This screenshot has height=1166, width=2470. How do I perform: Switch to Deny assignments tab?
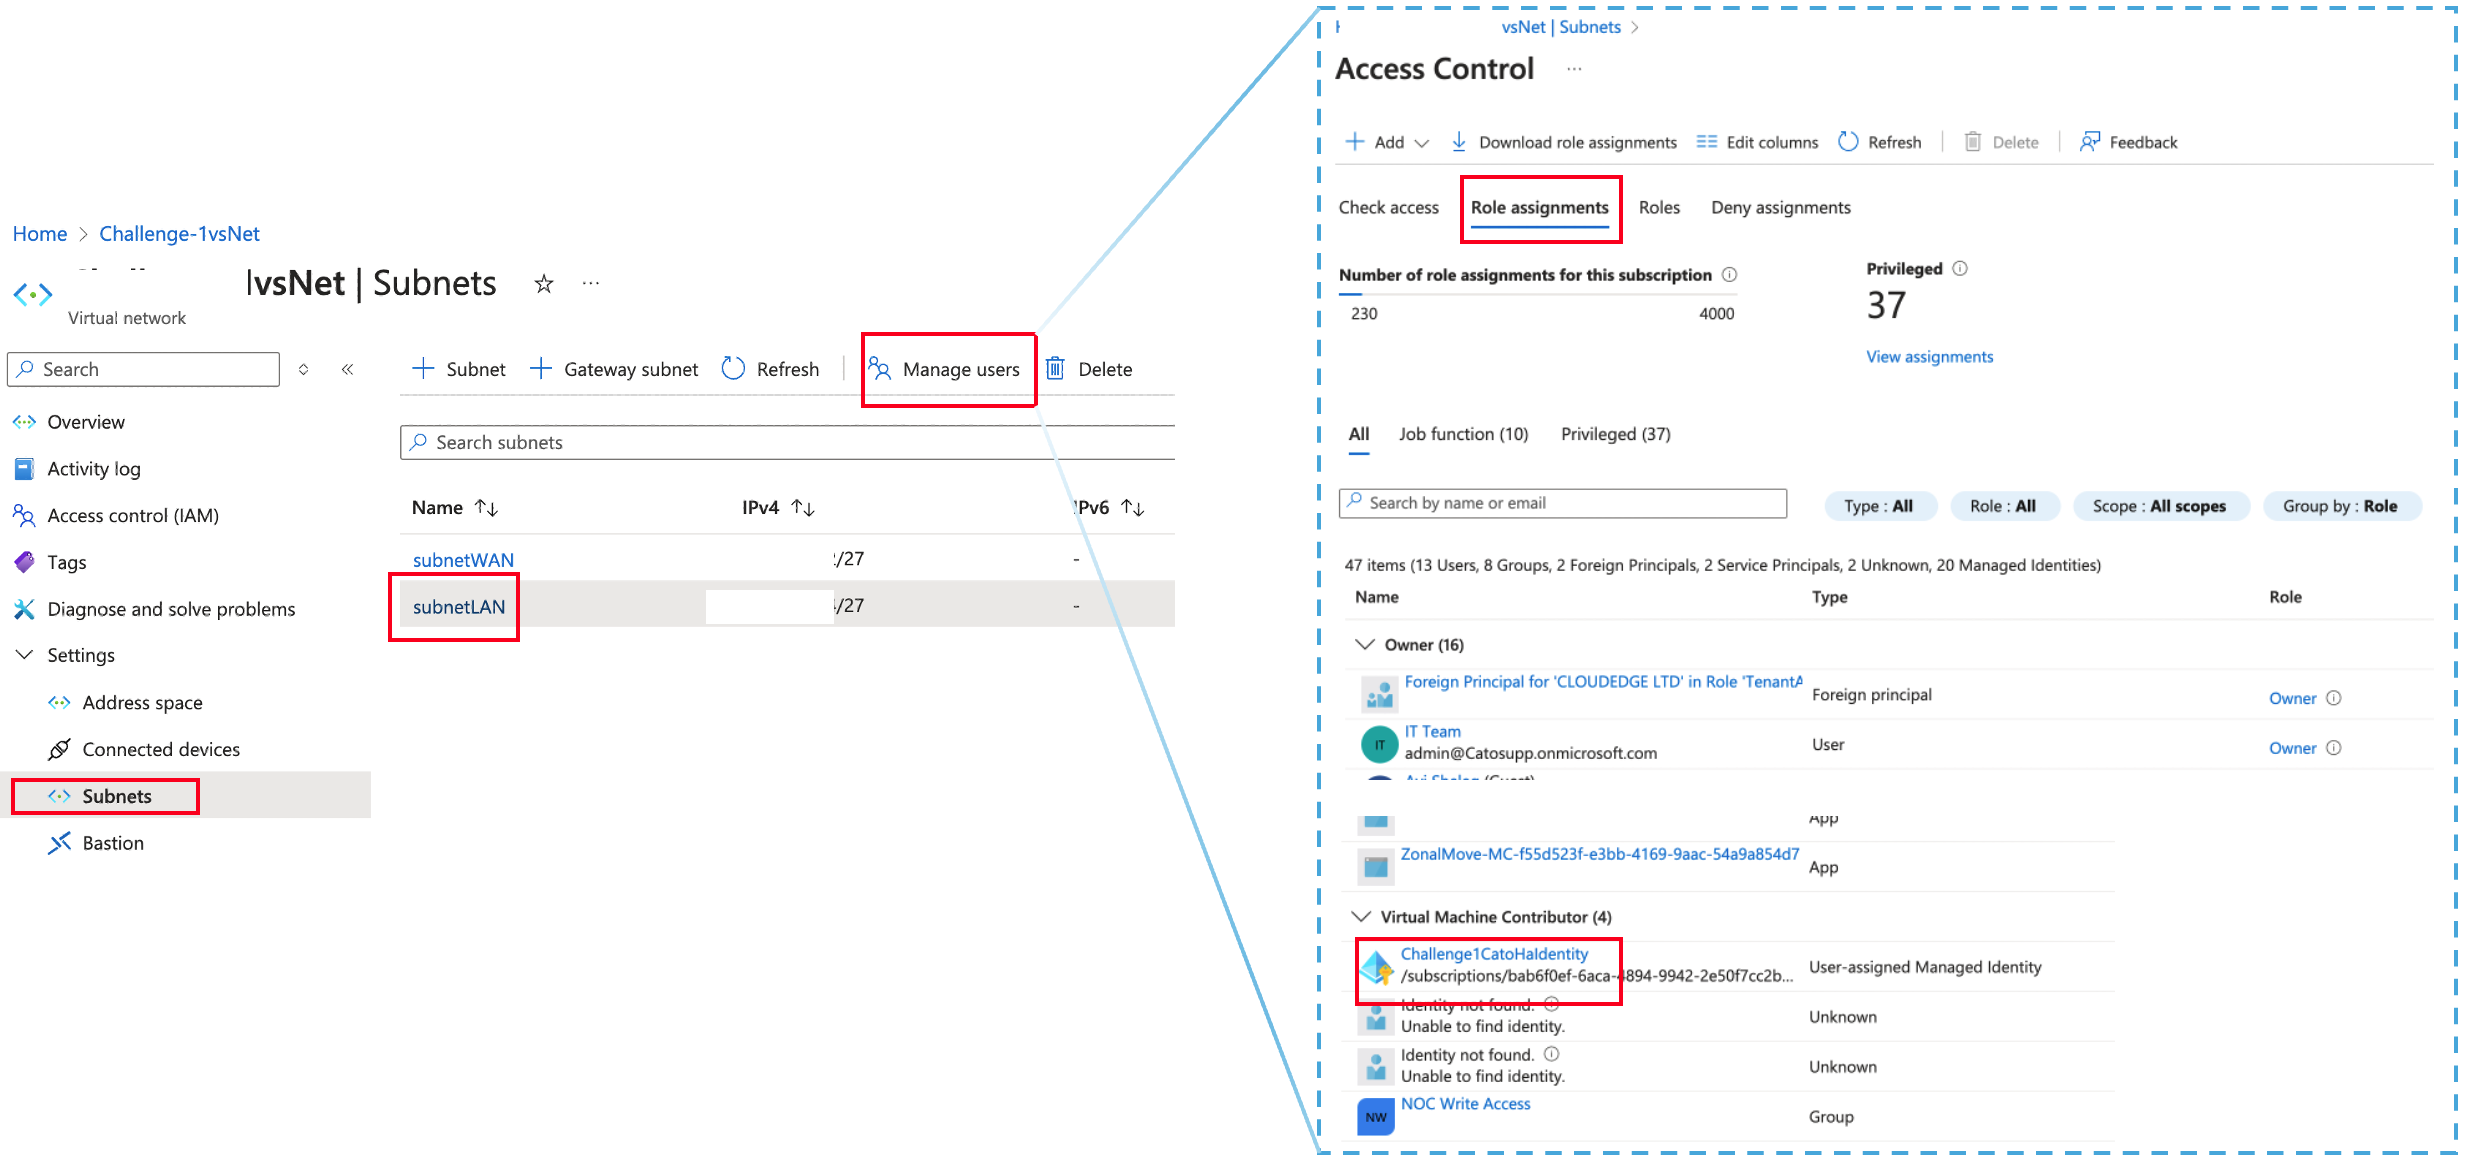(x=1781, y=207)
